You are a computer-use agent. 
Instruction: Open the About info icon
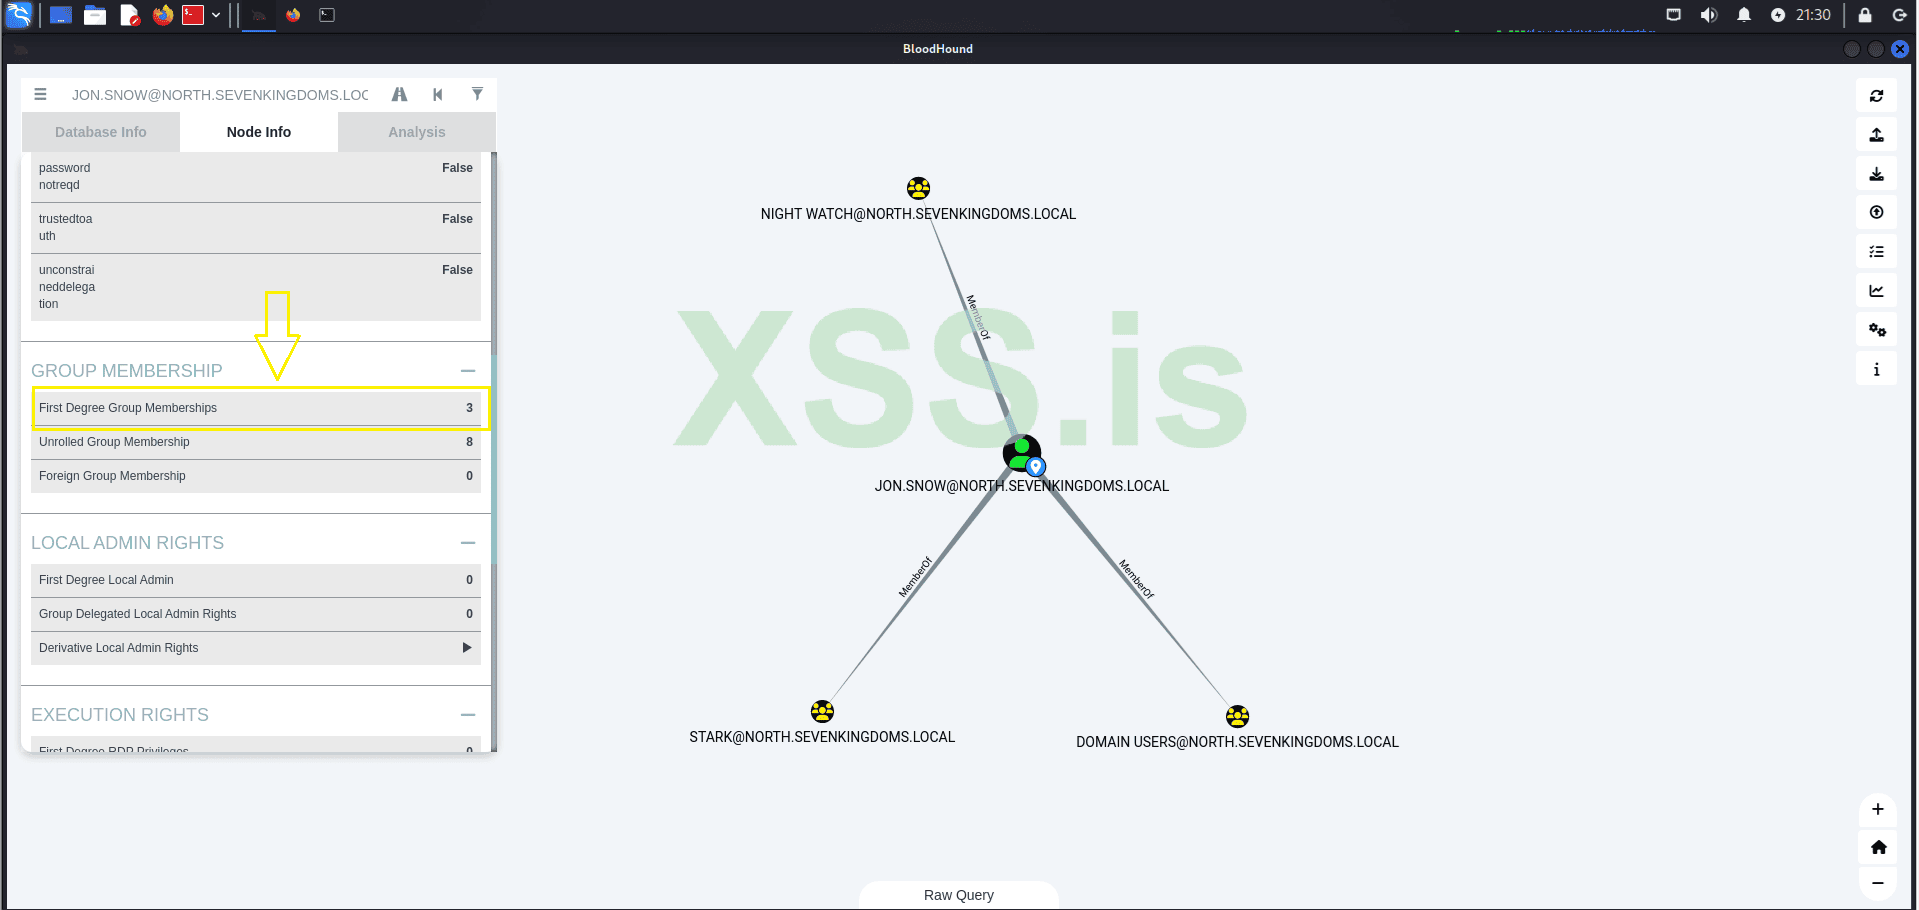click(x=1876, y=369)
